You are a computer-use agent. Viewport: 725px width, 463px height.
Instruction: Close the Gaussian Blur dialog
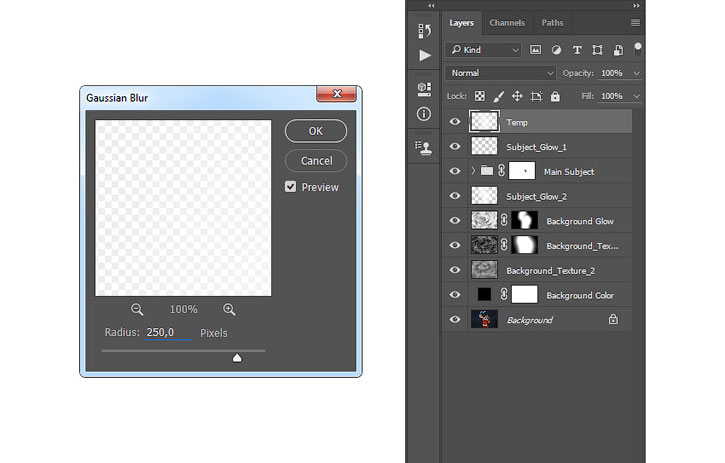click(337, 94)
